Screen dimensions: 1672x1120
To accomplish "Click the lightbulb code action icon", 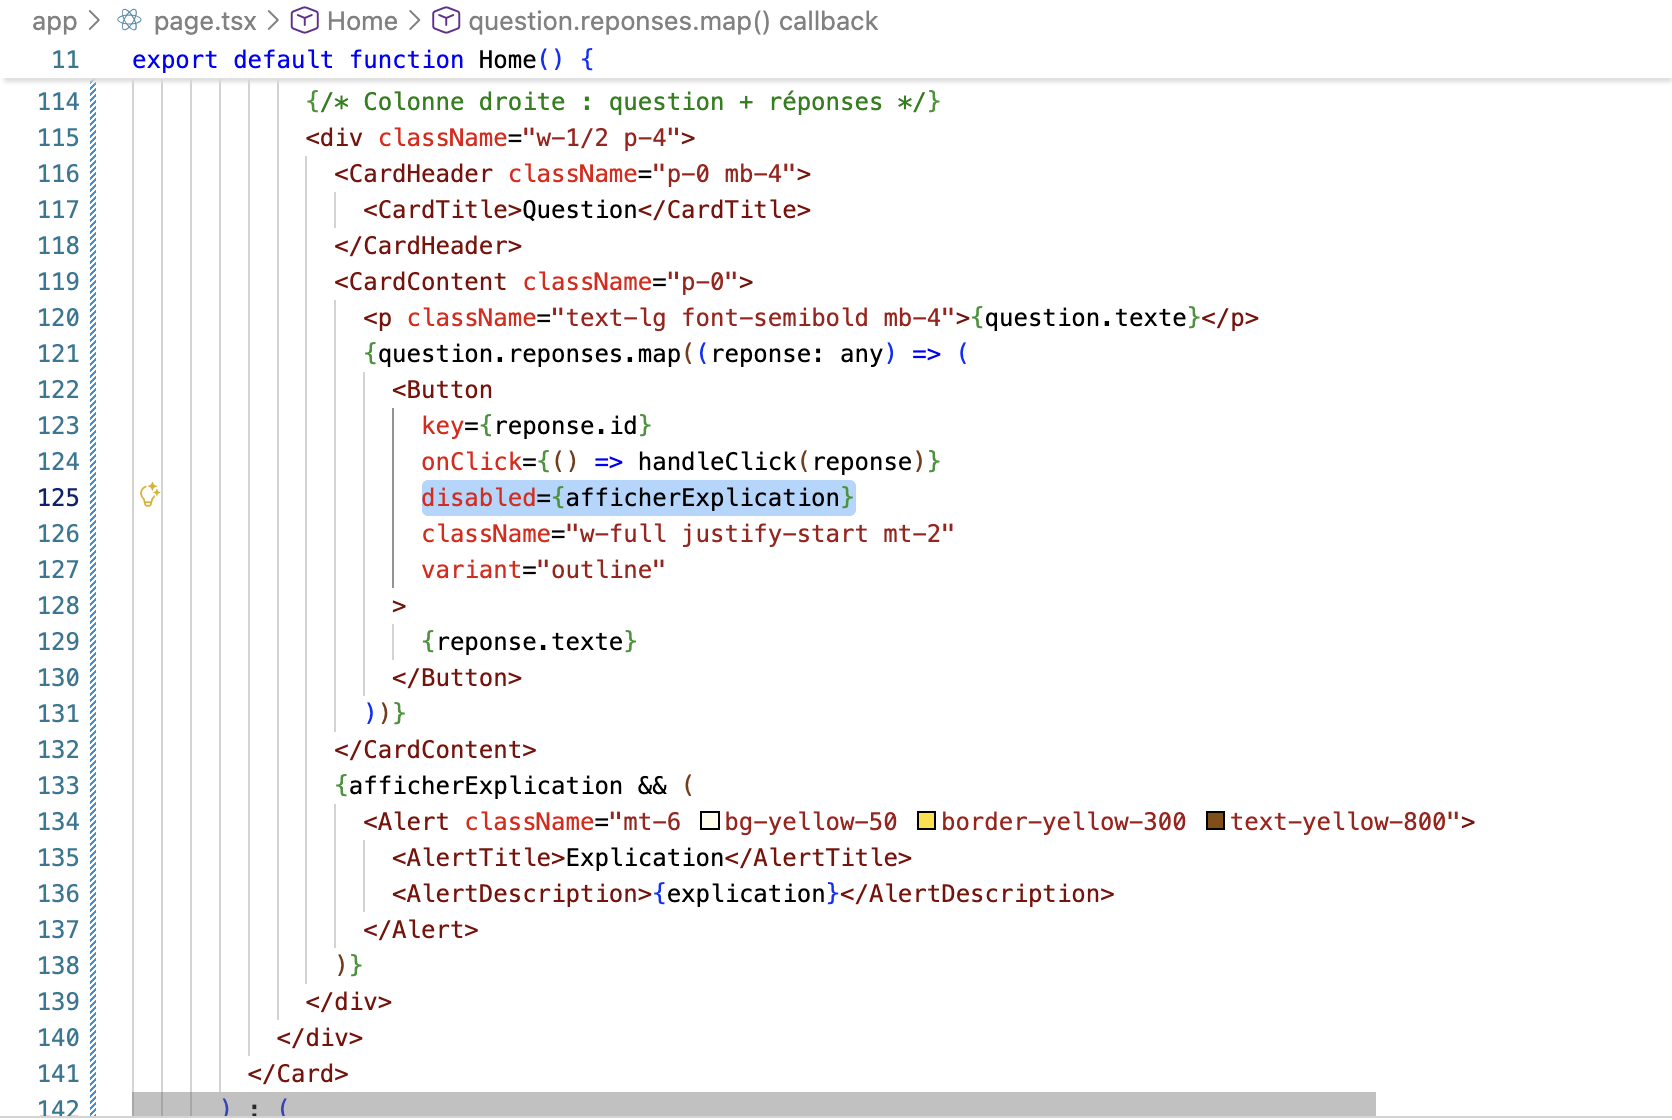I will (x=149, y=495).
